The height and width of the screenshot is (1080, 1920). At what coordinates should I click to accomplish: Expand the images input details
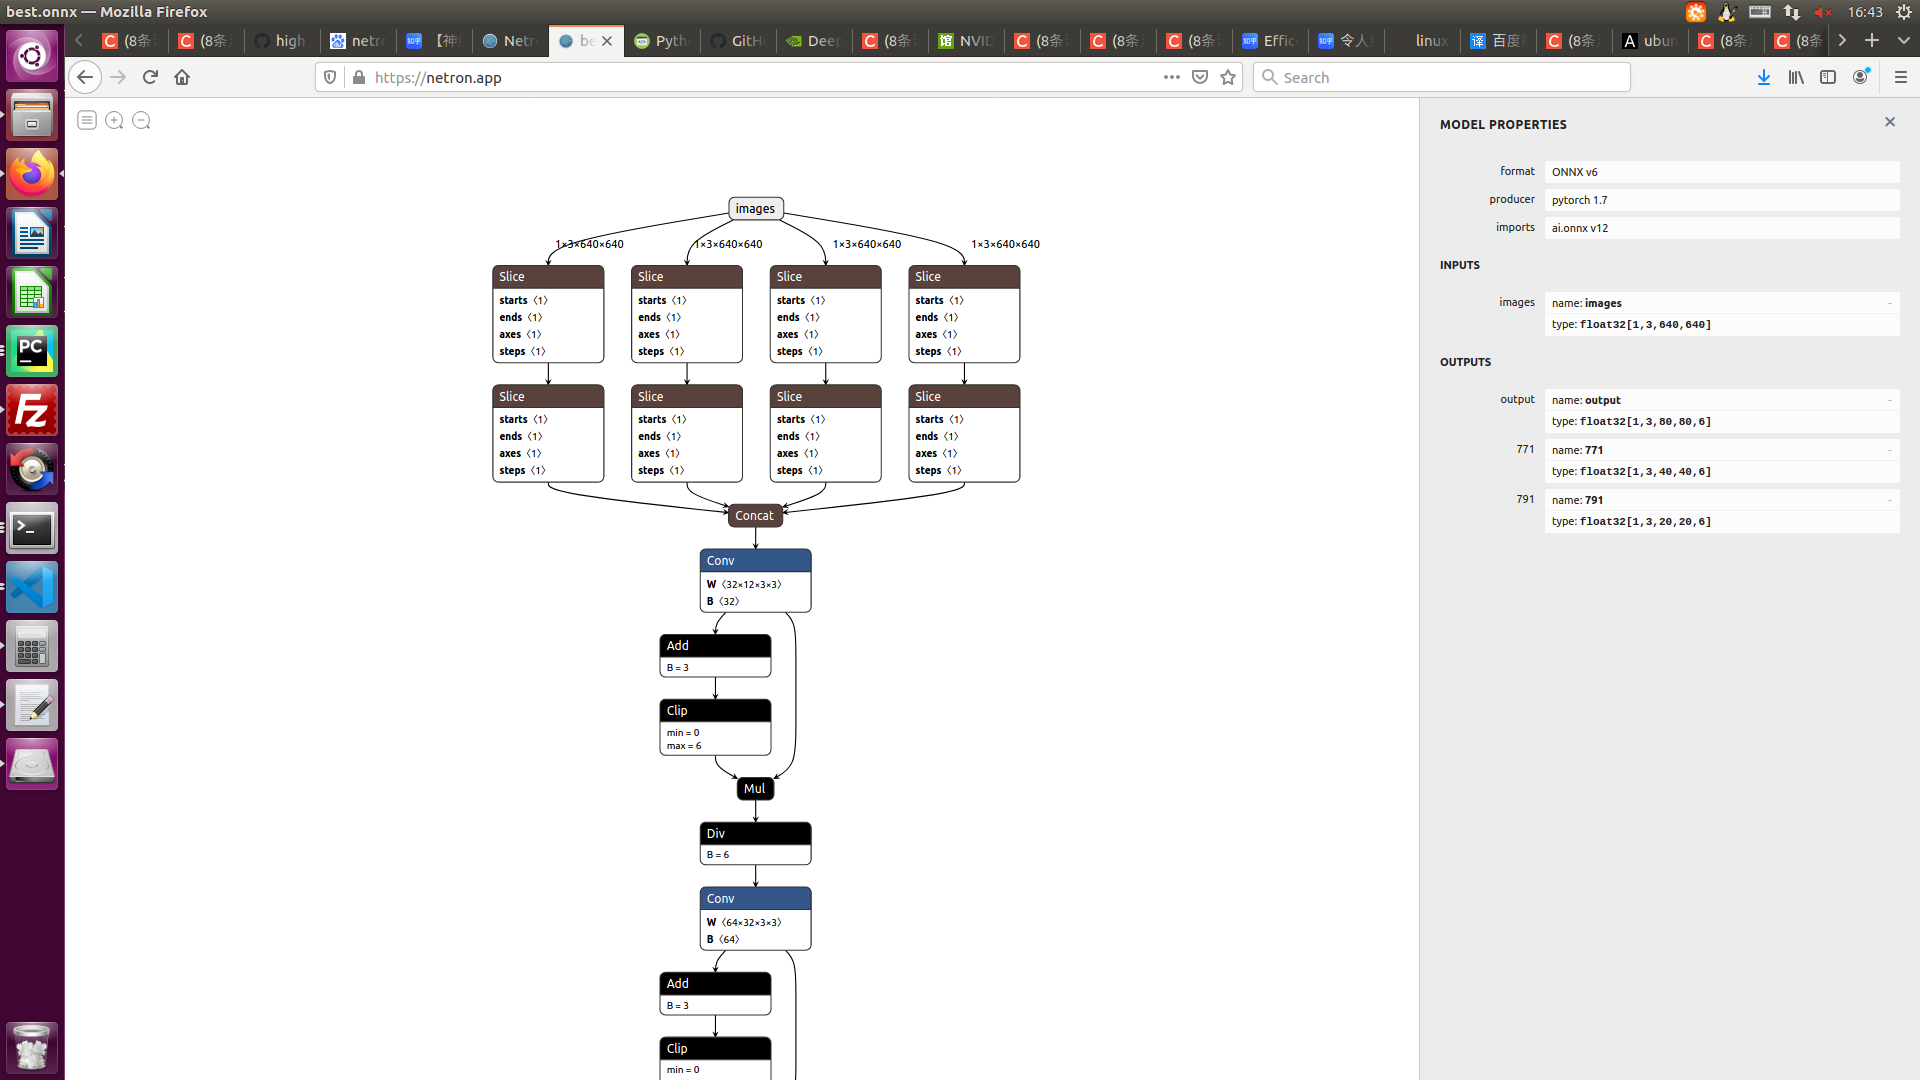[x=1889, y=303]
